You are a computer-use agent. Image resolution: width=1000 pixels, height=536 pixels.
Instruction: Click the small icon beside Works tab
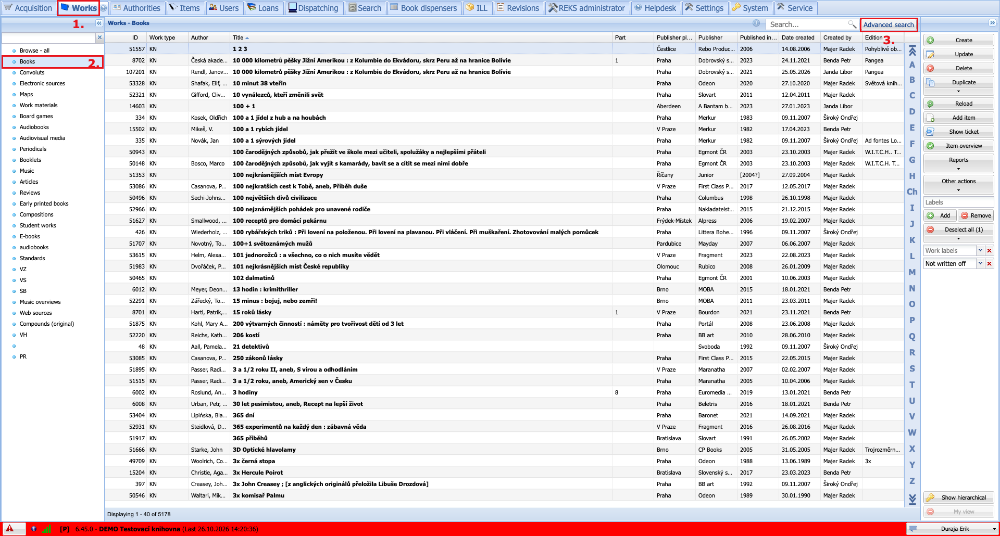104,8
